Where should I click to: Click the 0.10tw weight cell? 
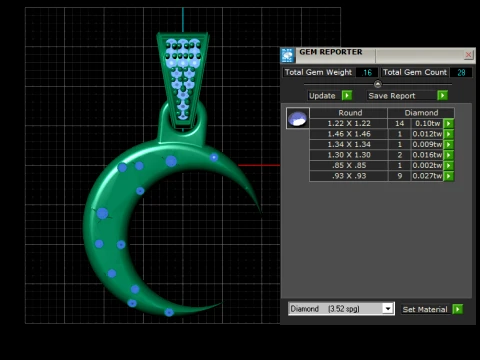[427, 123]
